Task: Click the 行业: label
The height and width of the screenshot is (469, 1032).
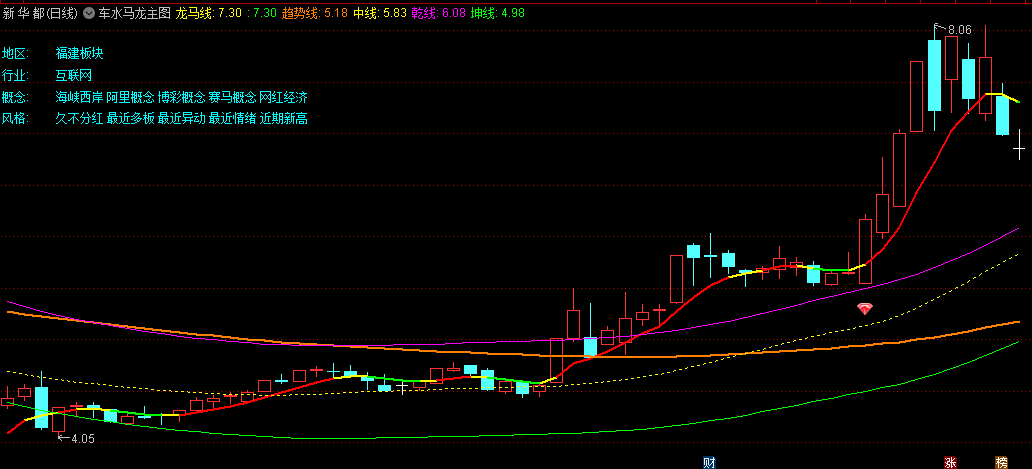Action: pos(16,76)
